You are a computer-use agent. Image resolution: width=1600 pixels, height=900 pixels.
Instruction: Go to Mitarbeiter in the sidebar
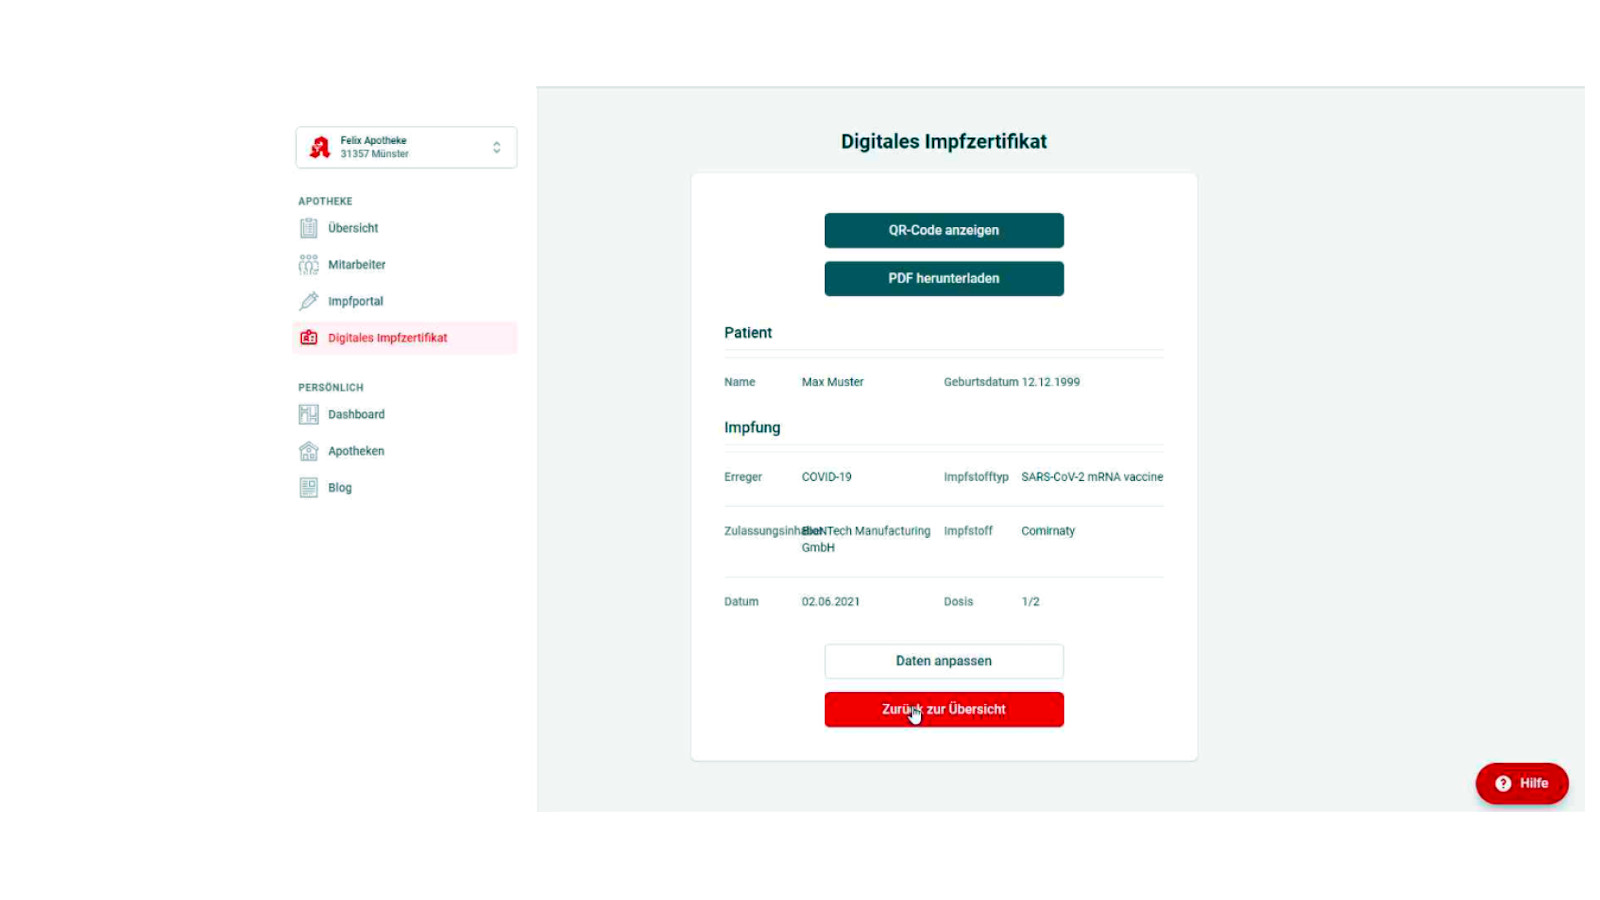[x=357, y=265]
